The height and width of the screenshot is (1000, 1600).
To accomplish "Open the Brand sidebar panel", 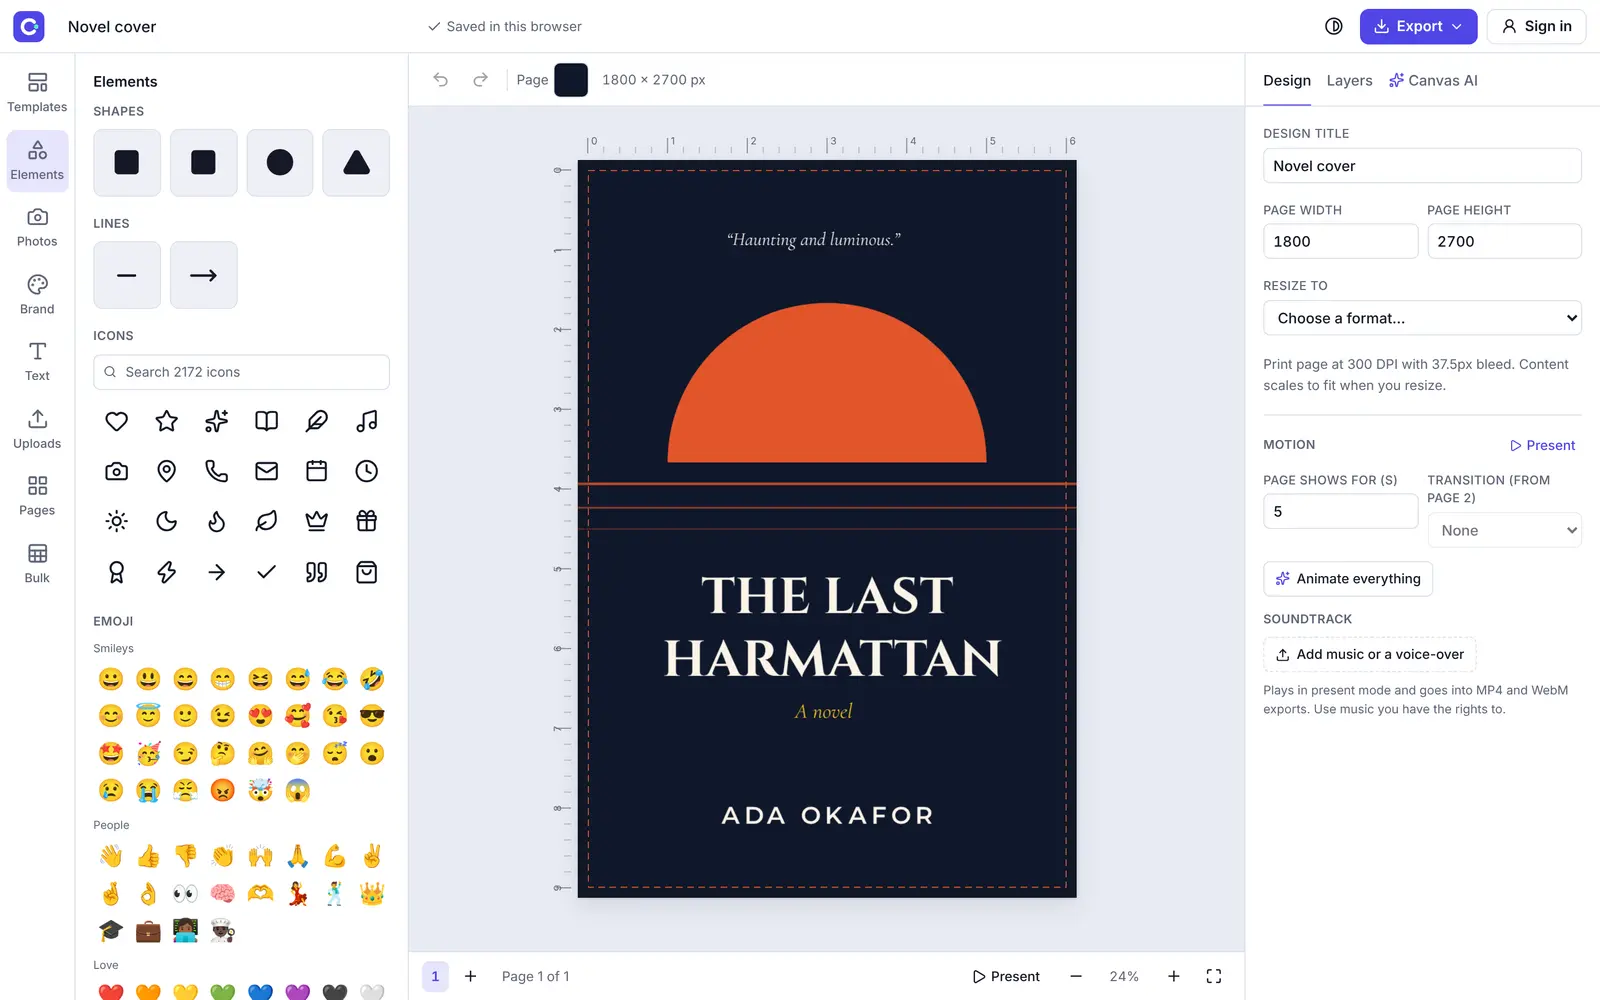I will coord(37,295).
